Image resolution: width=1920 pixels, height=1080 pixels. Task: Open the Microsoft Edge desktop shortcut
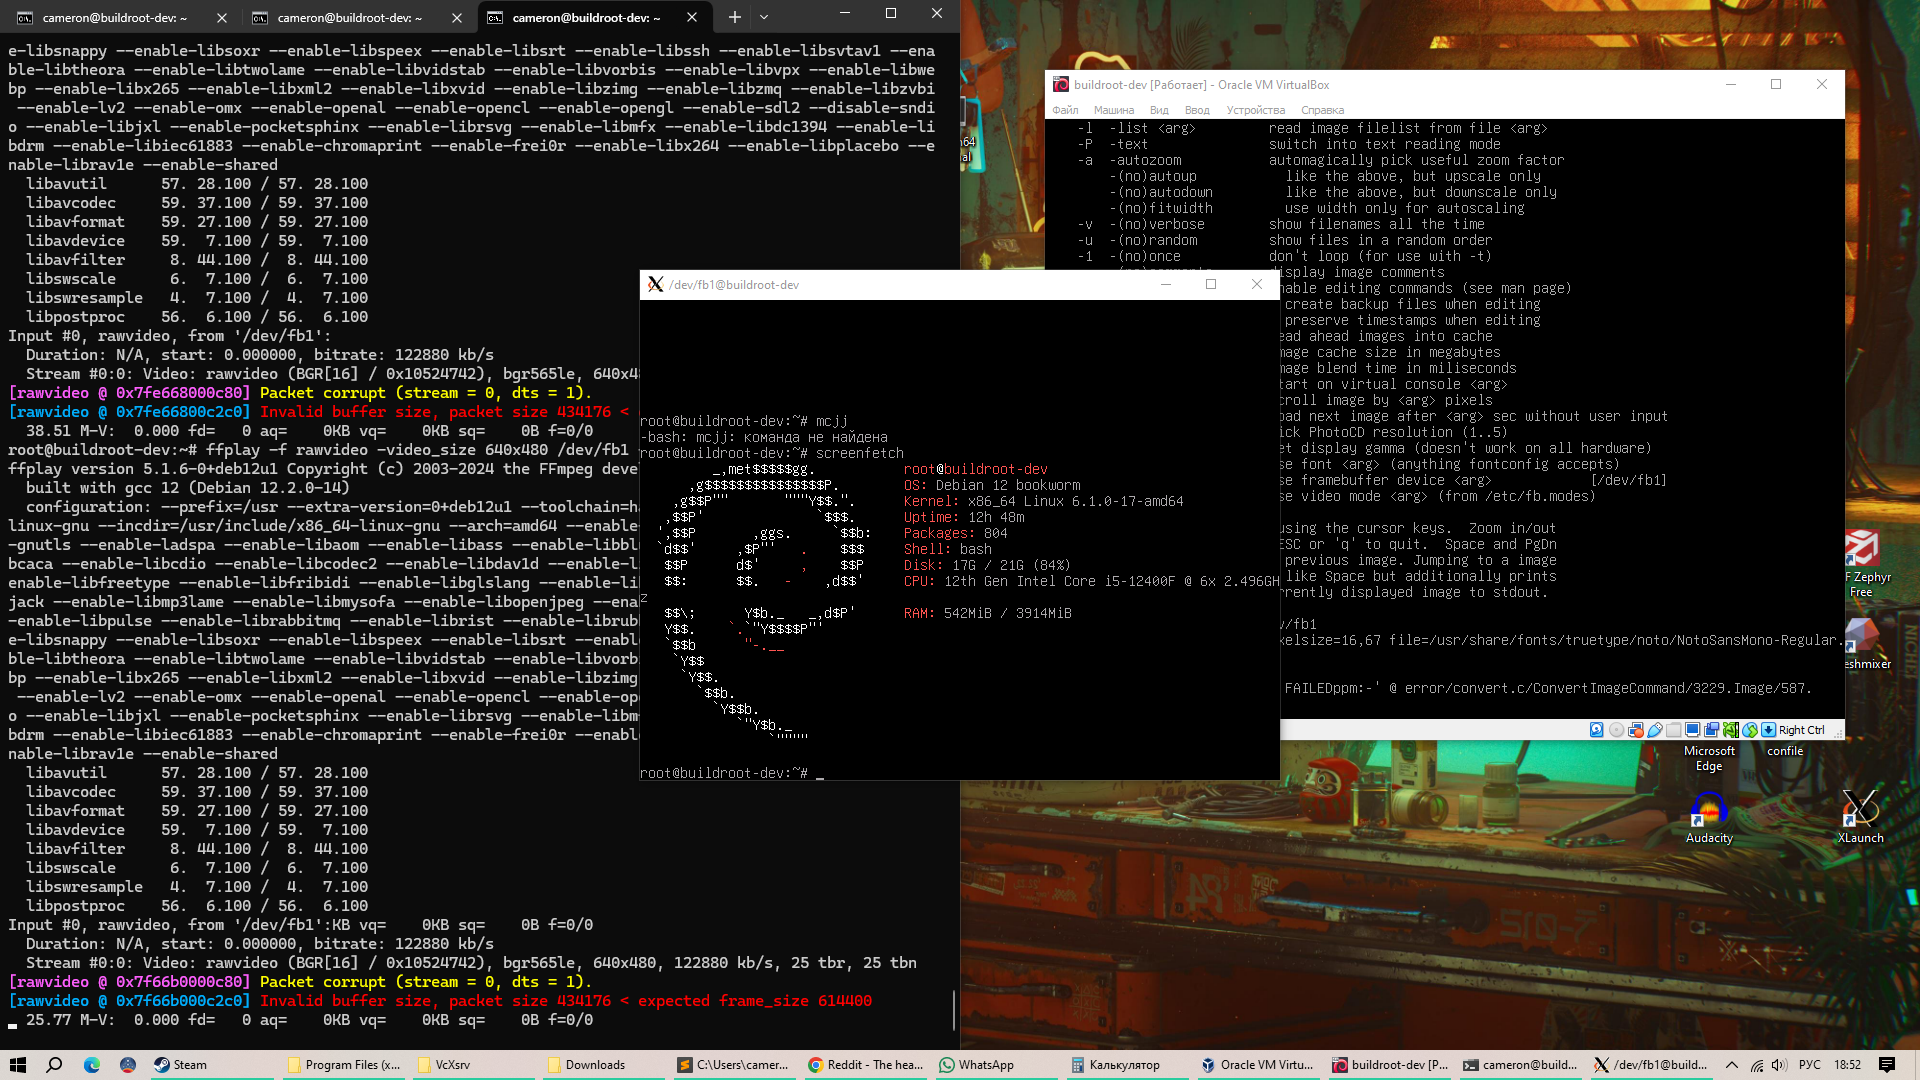(1708, 757)
